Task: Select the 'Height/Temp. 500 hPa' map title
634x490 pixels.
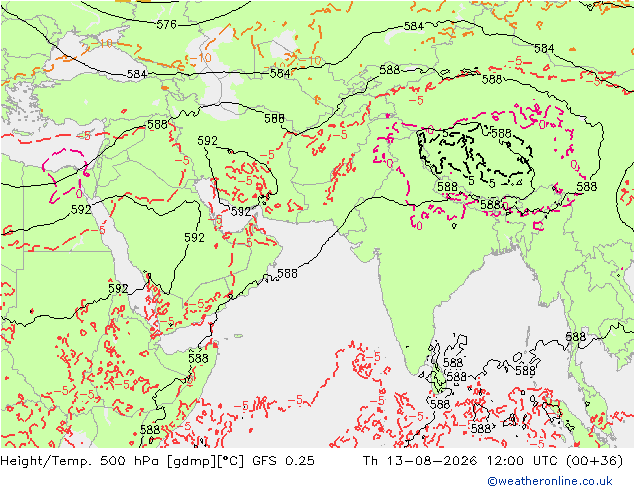Action: (x=80, y=460)
